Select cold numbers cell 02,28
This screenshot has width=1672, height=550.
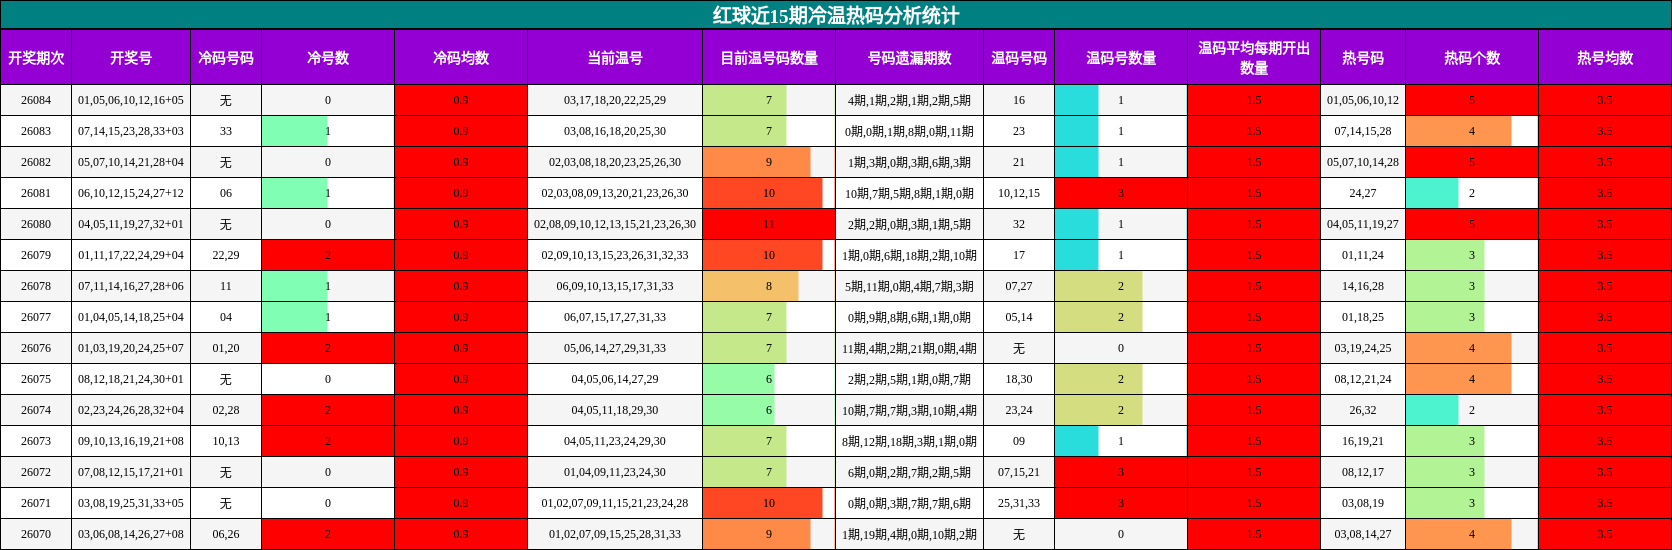tap(226, 410)
